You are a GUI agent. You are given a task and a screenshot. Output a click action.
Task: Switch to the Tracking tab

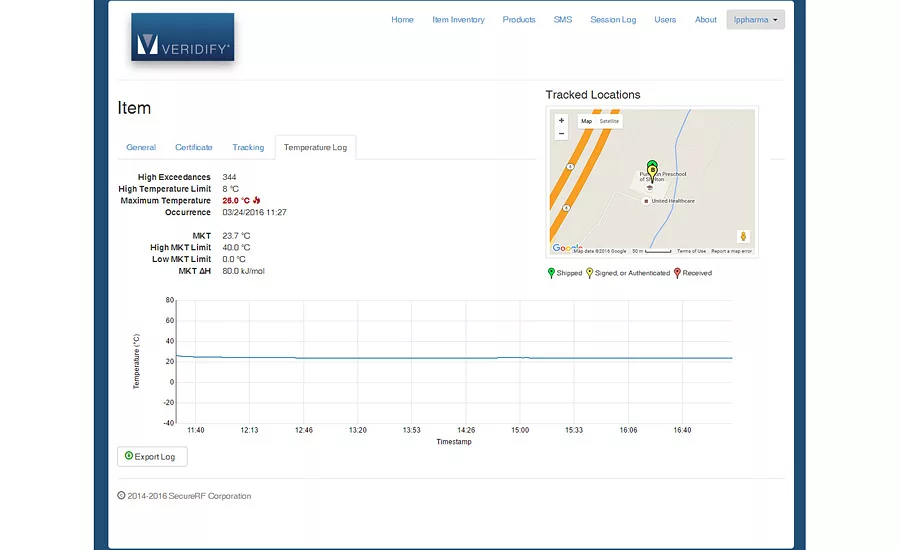coord(248,148)
